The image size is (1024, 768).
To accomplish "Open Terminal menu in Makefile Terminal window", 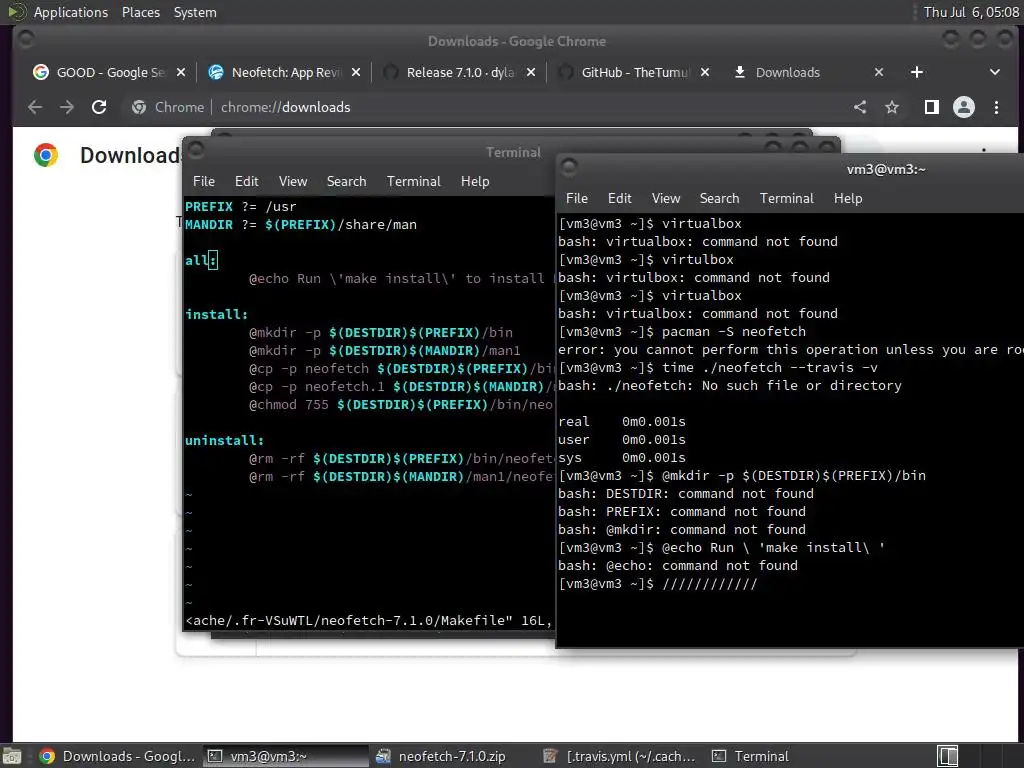I will pyautogui.click(x=413, y=182).
